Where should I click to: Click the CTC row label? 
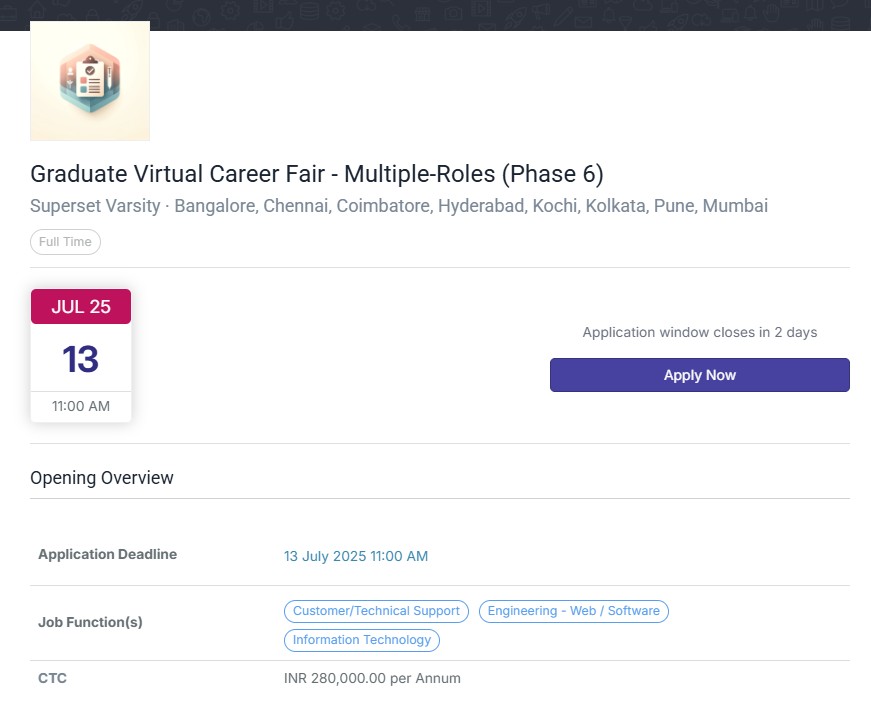pyautogui.click(x=52, y=678)
